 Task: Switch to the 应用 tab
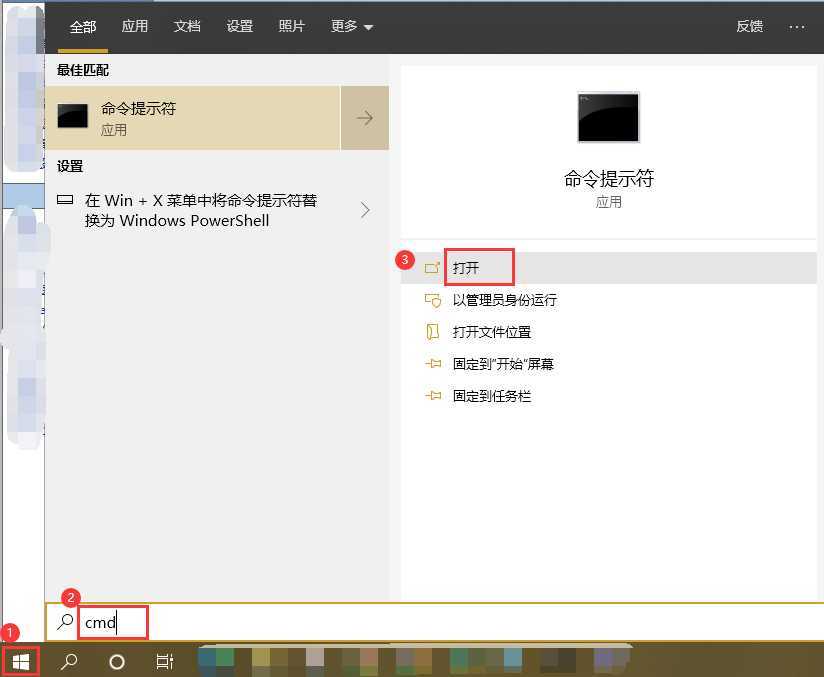(135, 26)
